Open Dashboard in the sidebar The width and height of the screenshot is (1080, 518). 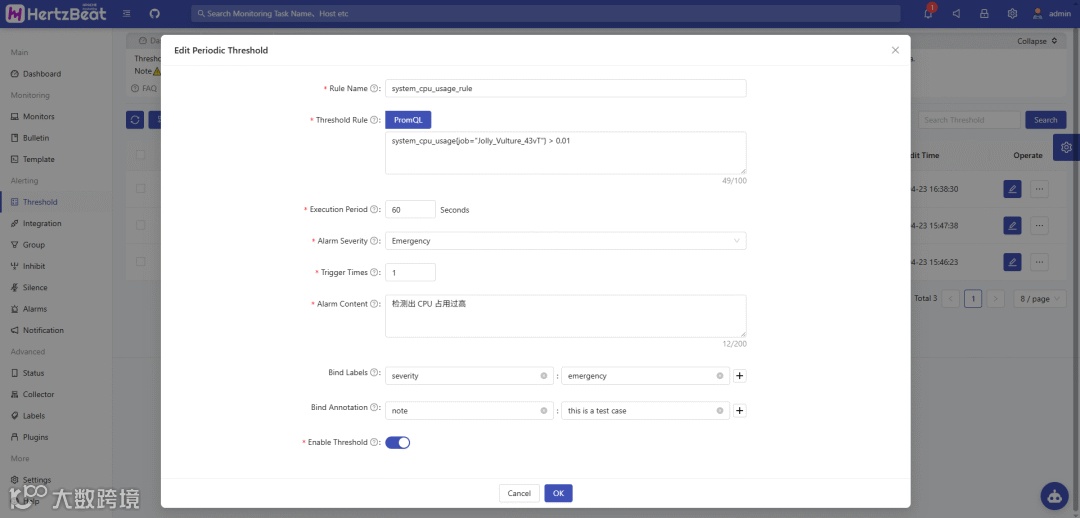pos(41,74)
